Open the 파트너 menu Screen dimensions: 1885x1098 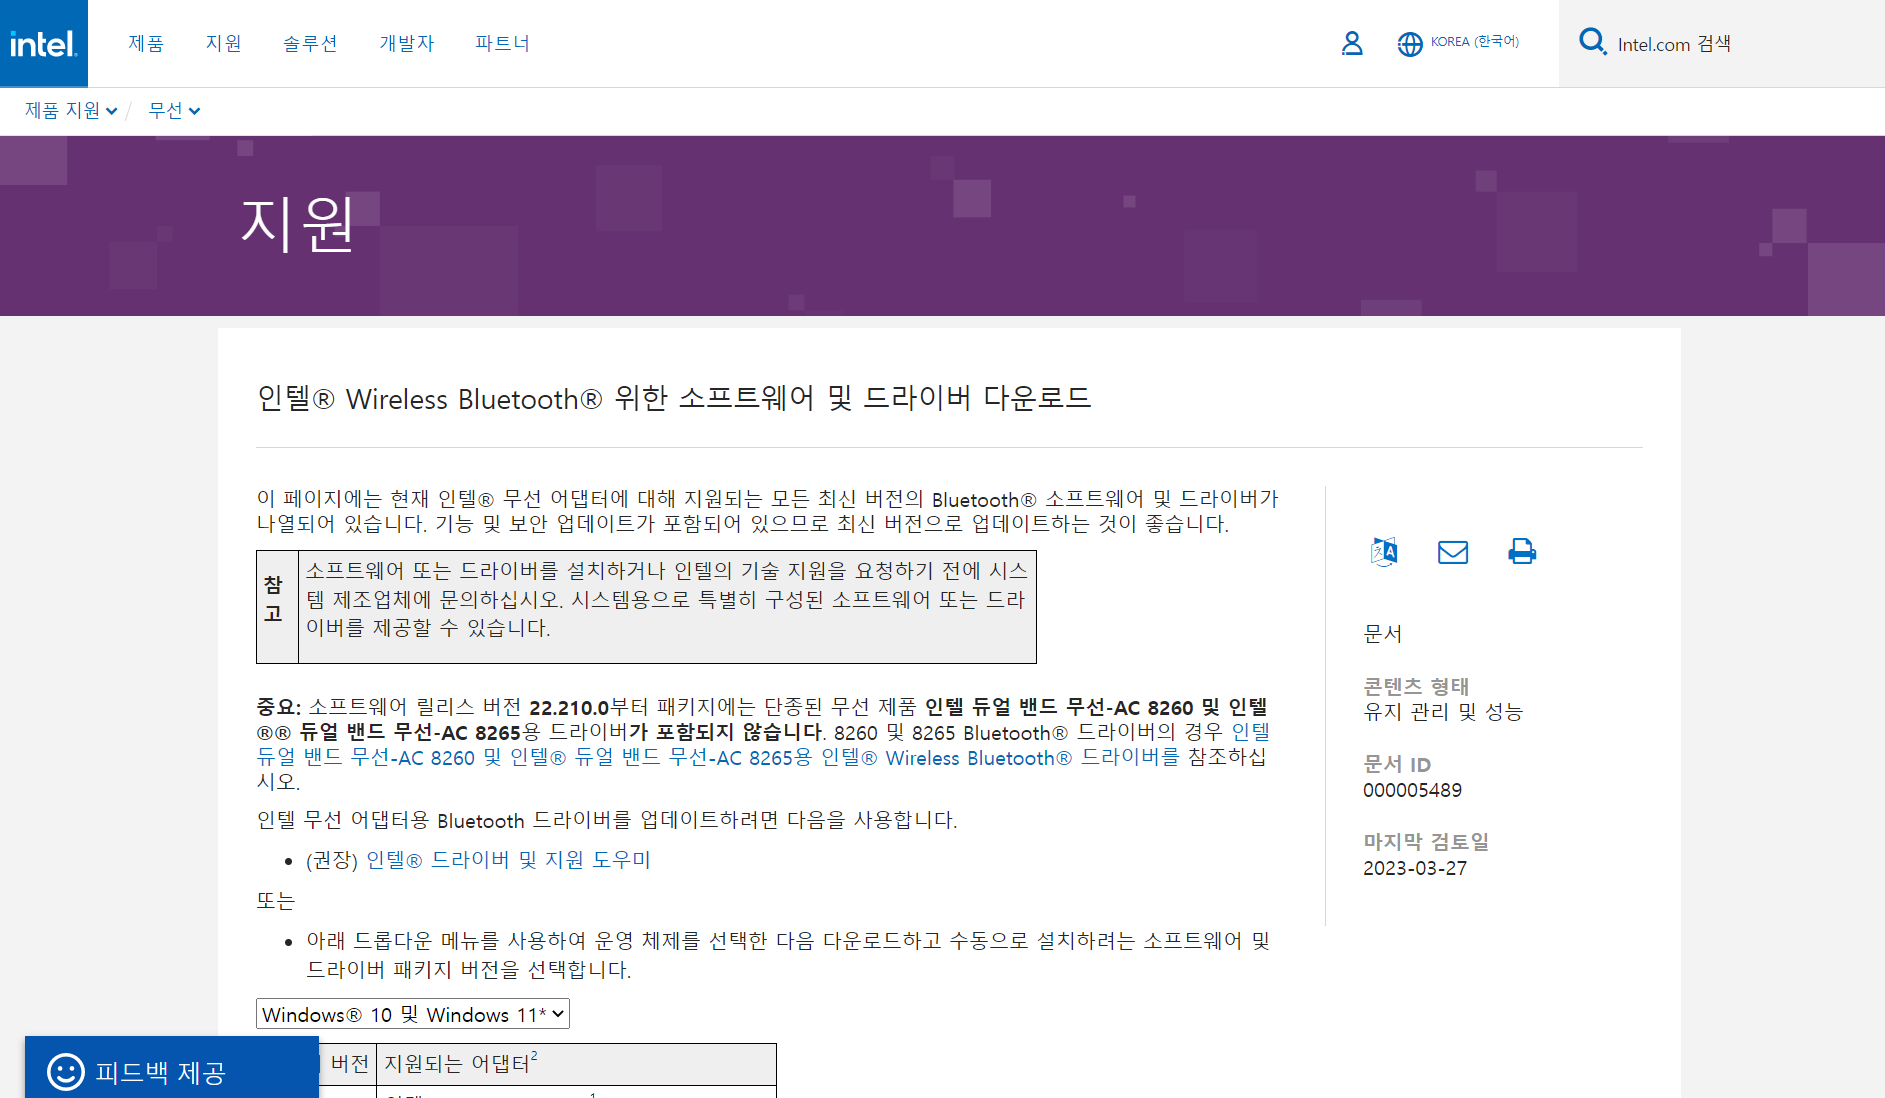[502, 43]
